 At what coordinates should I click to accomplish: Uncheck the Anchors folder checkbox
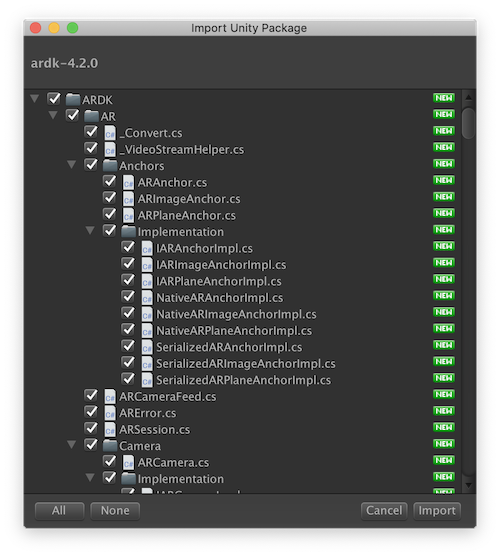(x=91, y=165)
